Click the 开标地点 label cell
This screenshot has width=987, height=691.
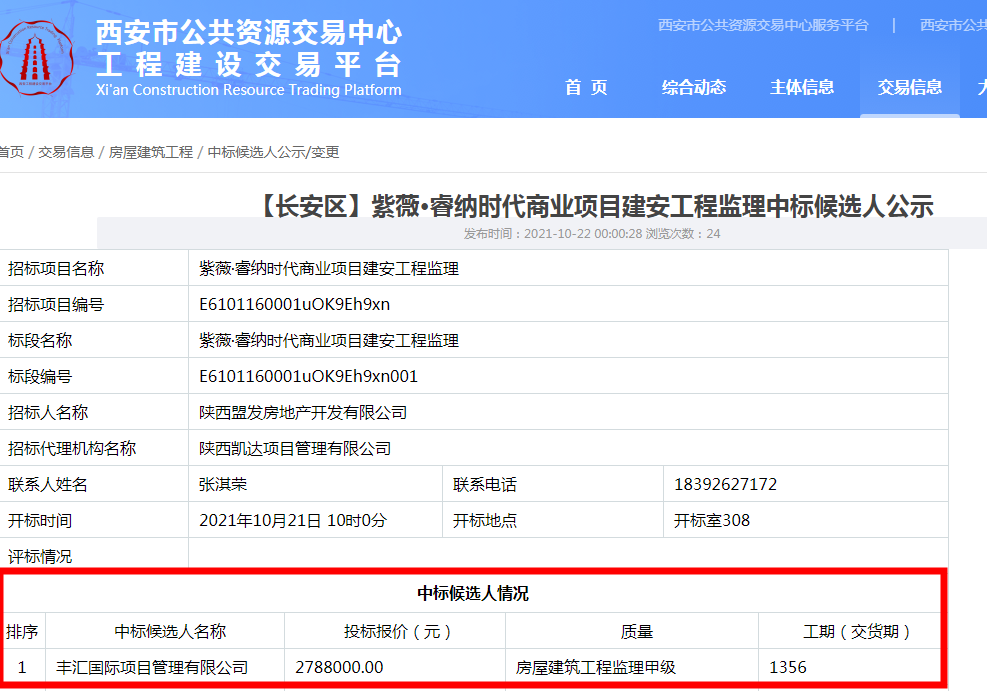click(553, 520)
